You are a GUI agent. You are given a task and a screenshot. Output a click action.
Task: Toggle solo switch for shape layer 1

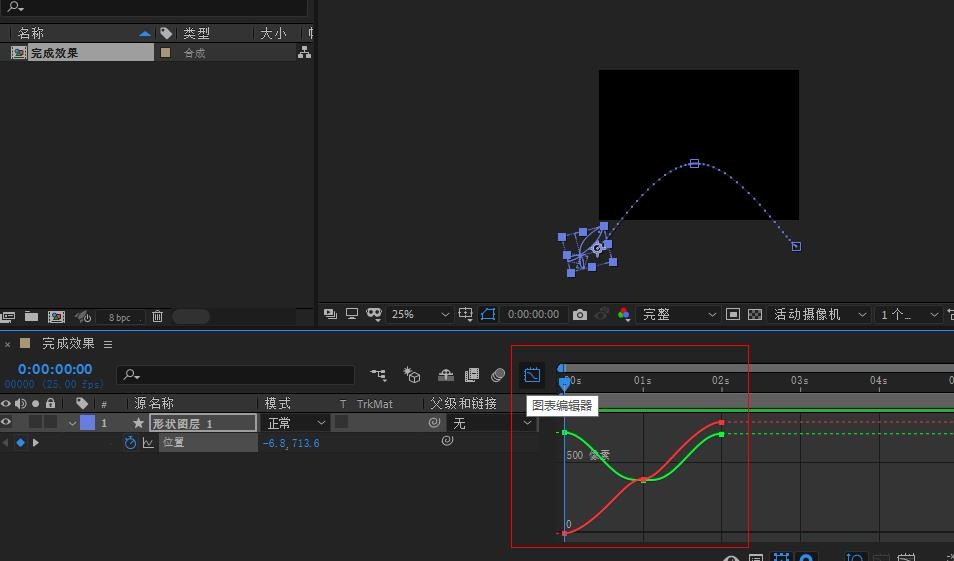36,422
